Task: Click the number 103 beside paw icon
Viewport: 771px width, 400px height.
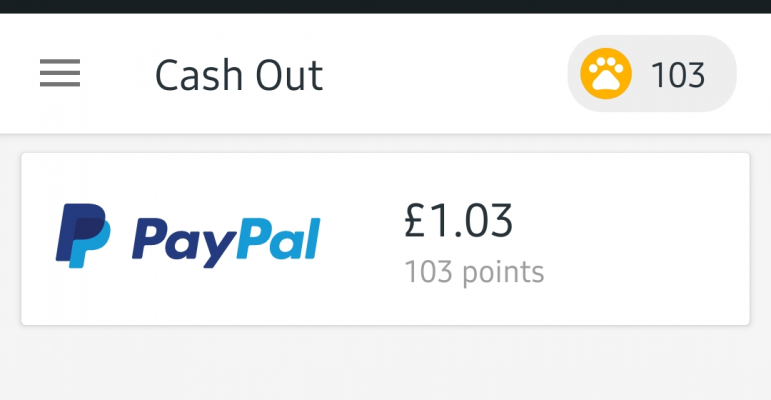Action: pyautogui.click(x=678, y=75)
